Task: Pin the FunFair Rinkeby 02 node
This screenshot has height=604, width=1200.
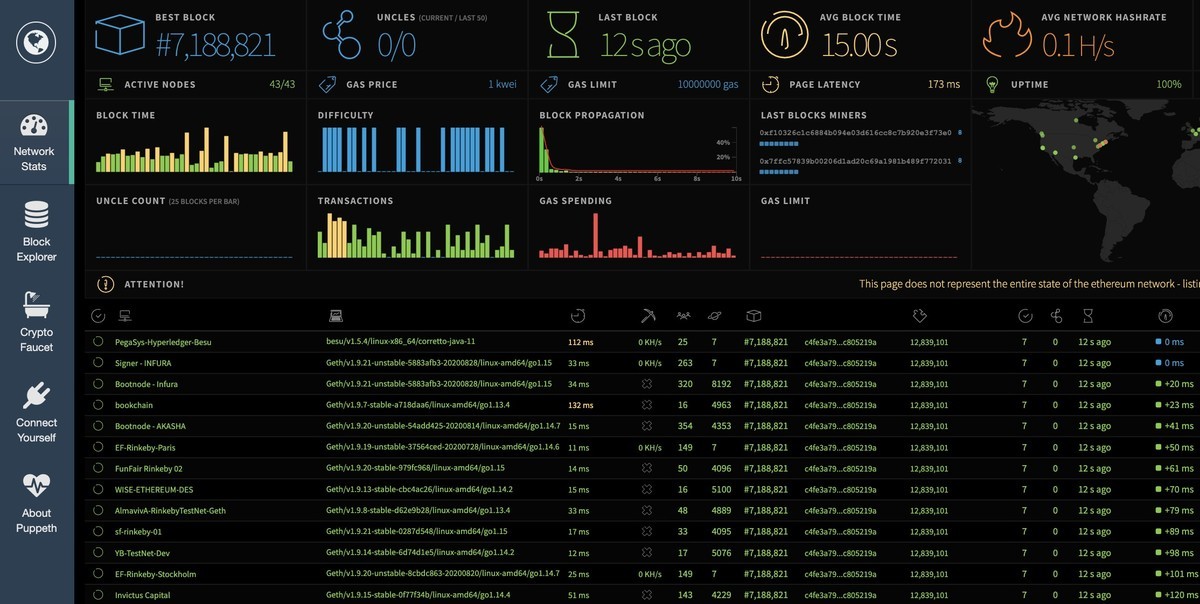Action: (98, 468)
